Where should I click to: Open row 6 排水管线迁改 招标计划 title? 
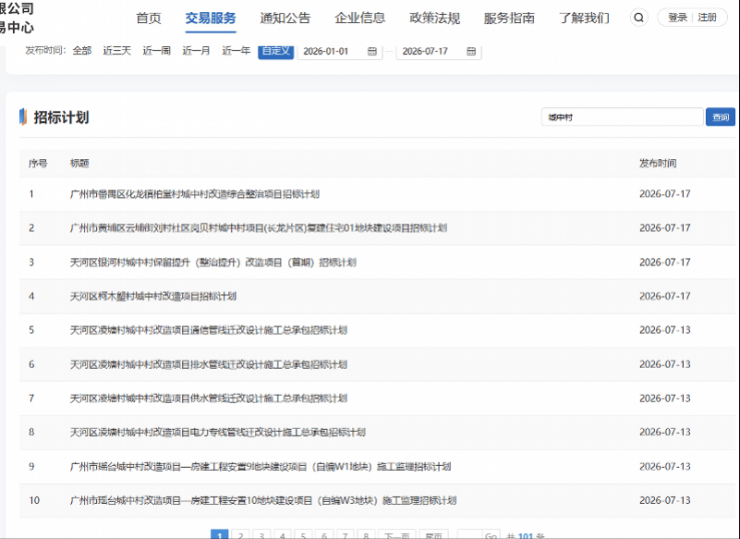tap(208, 364)
